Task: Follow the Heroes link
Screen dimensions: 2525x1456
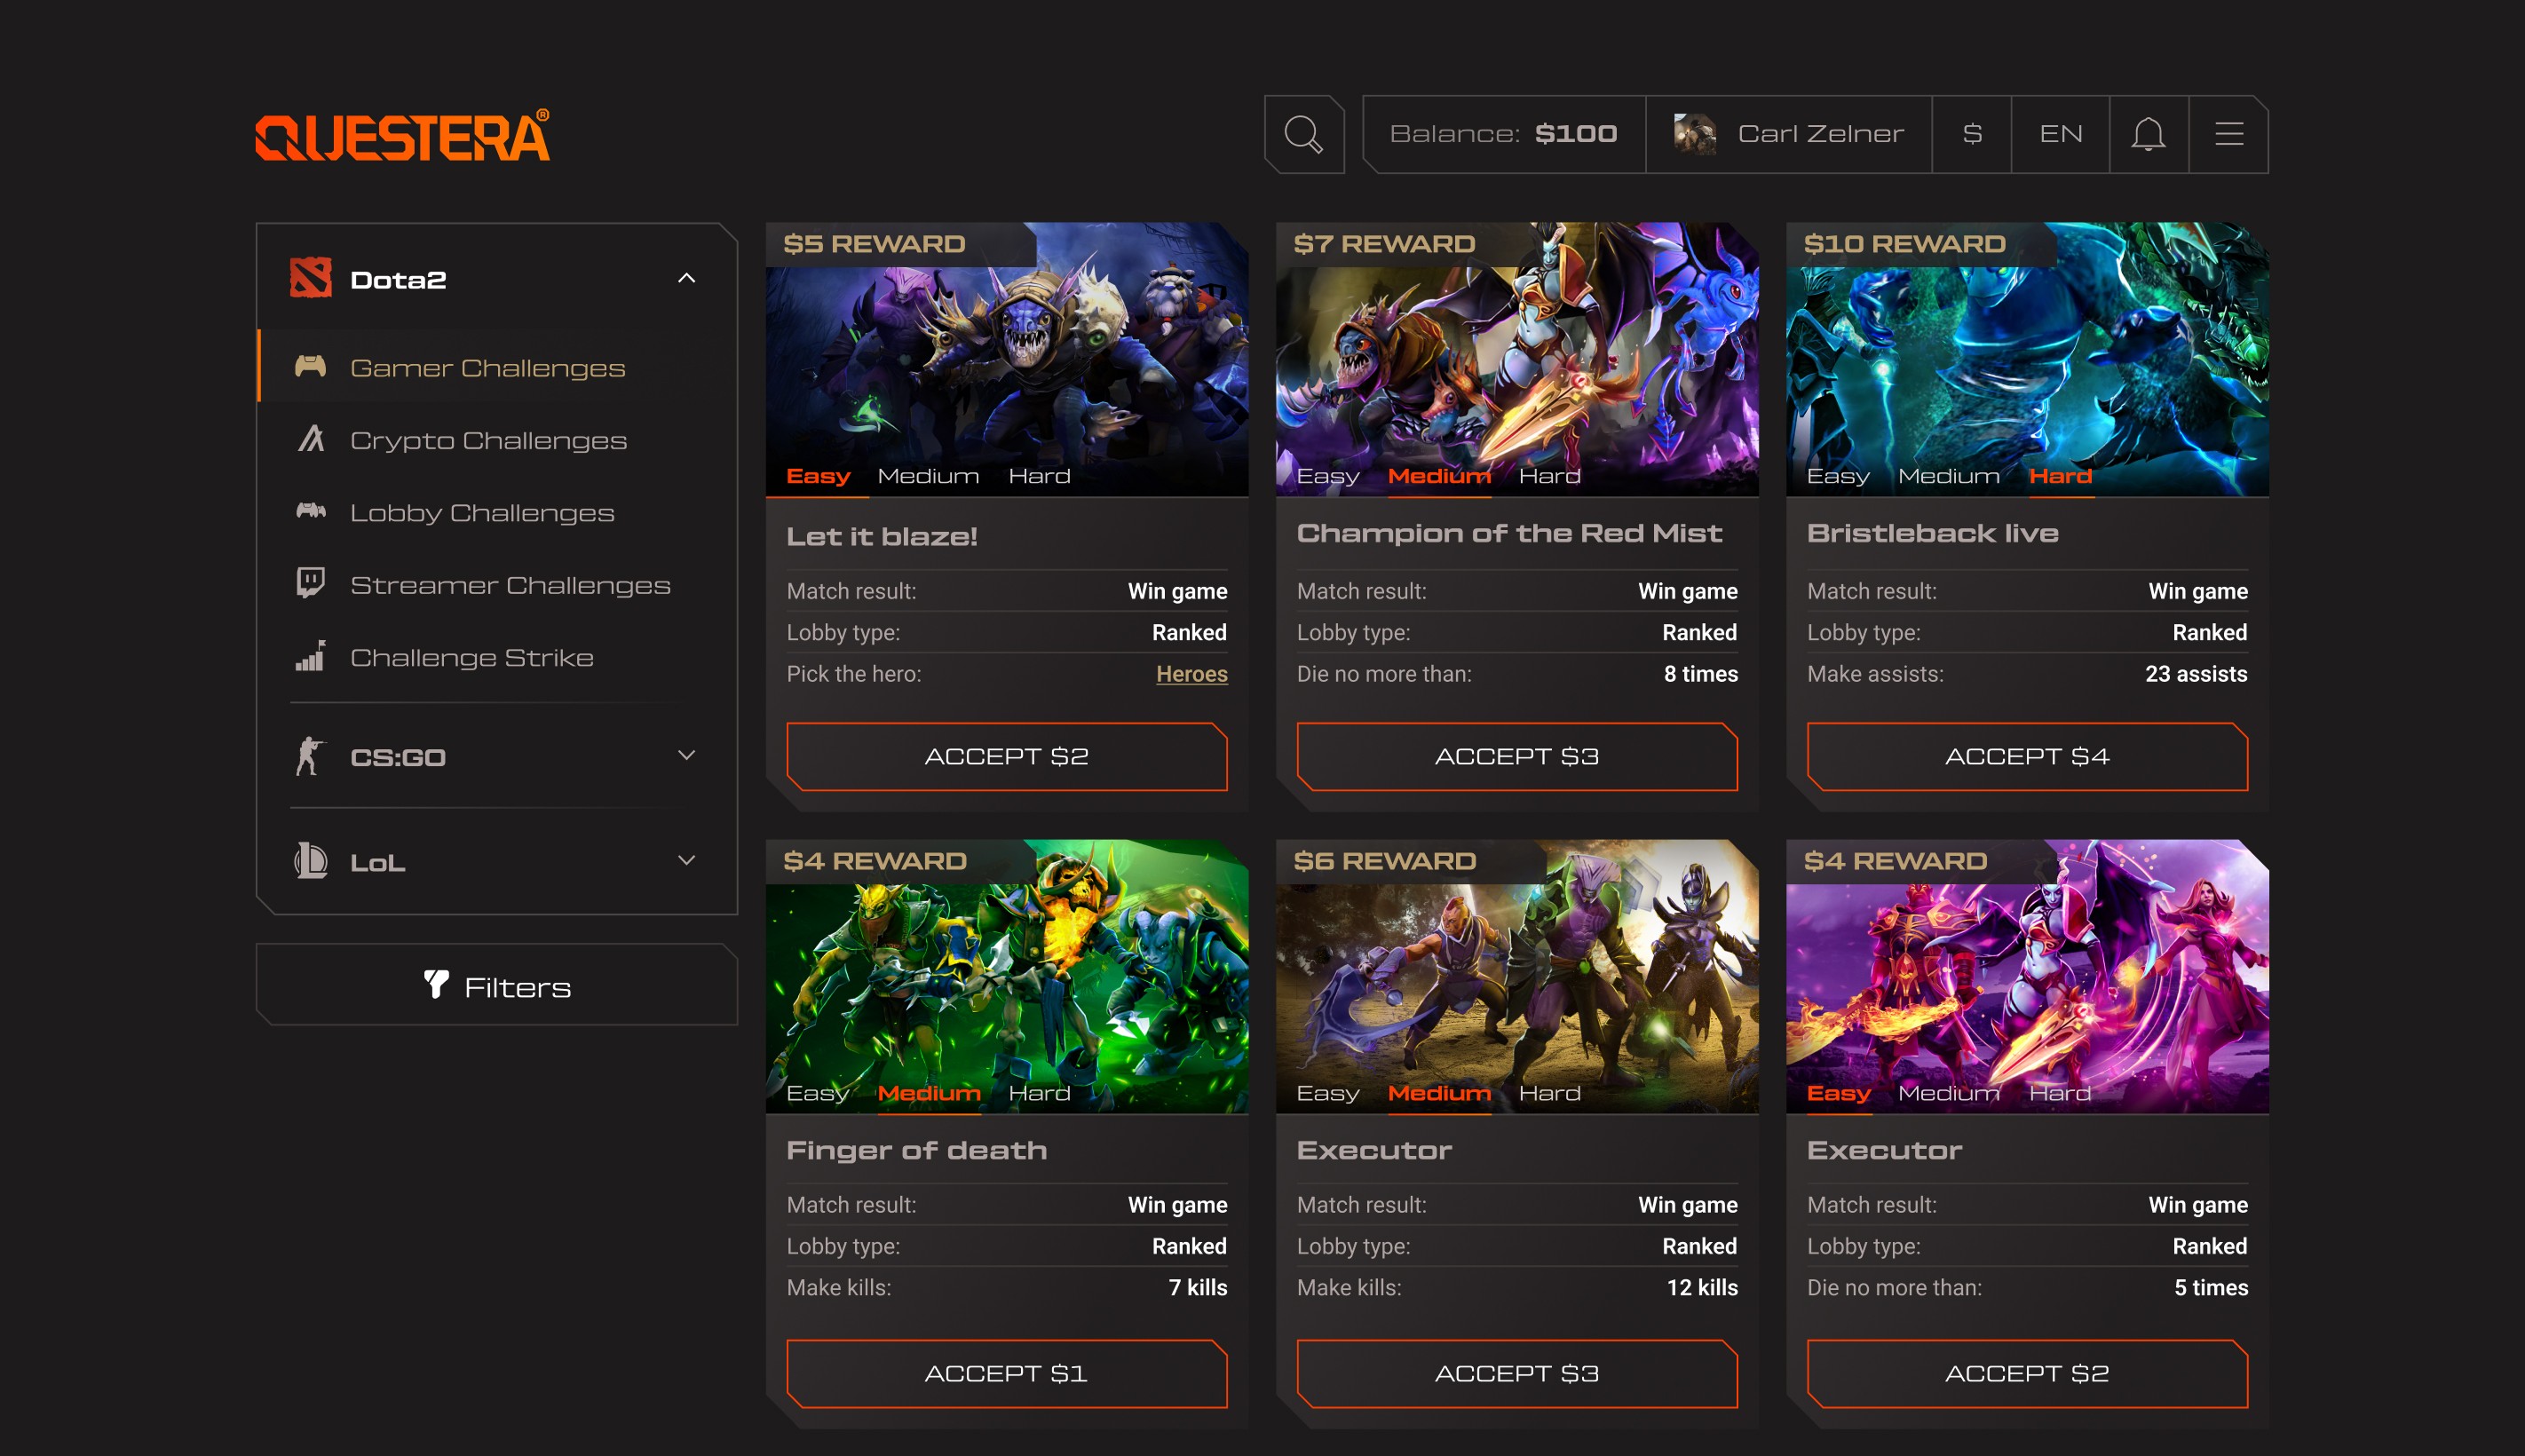Action: (x=1191, y=674)
